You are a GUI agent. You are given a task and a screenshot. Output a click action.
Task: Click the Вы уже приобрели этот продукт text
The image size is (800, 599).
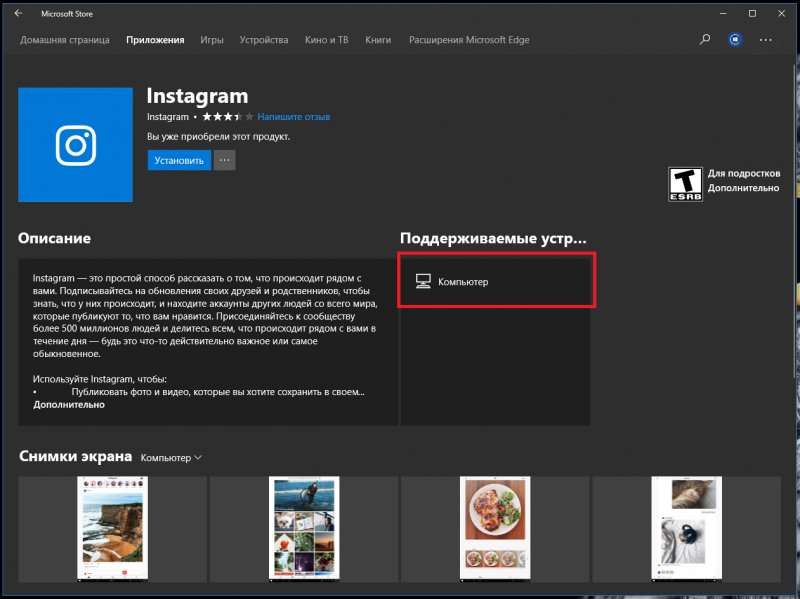[218, 137]
